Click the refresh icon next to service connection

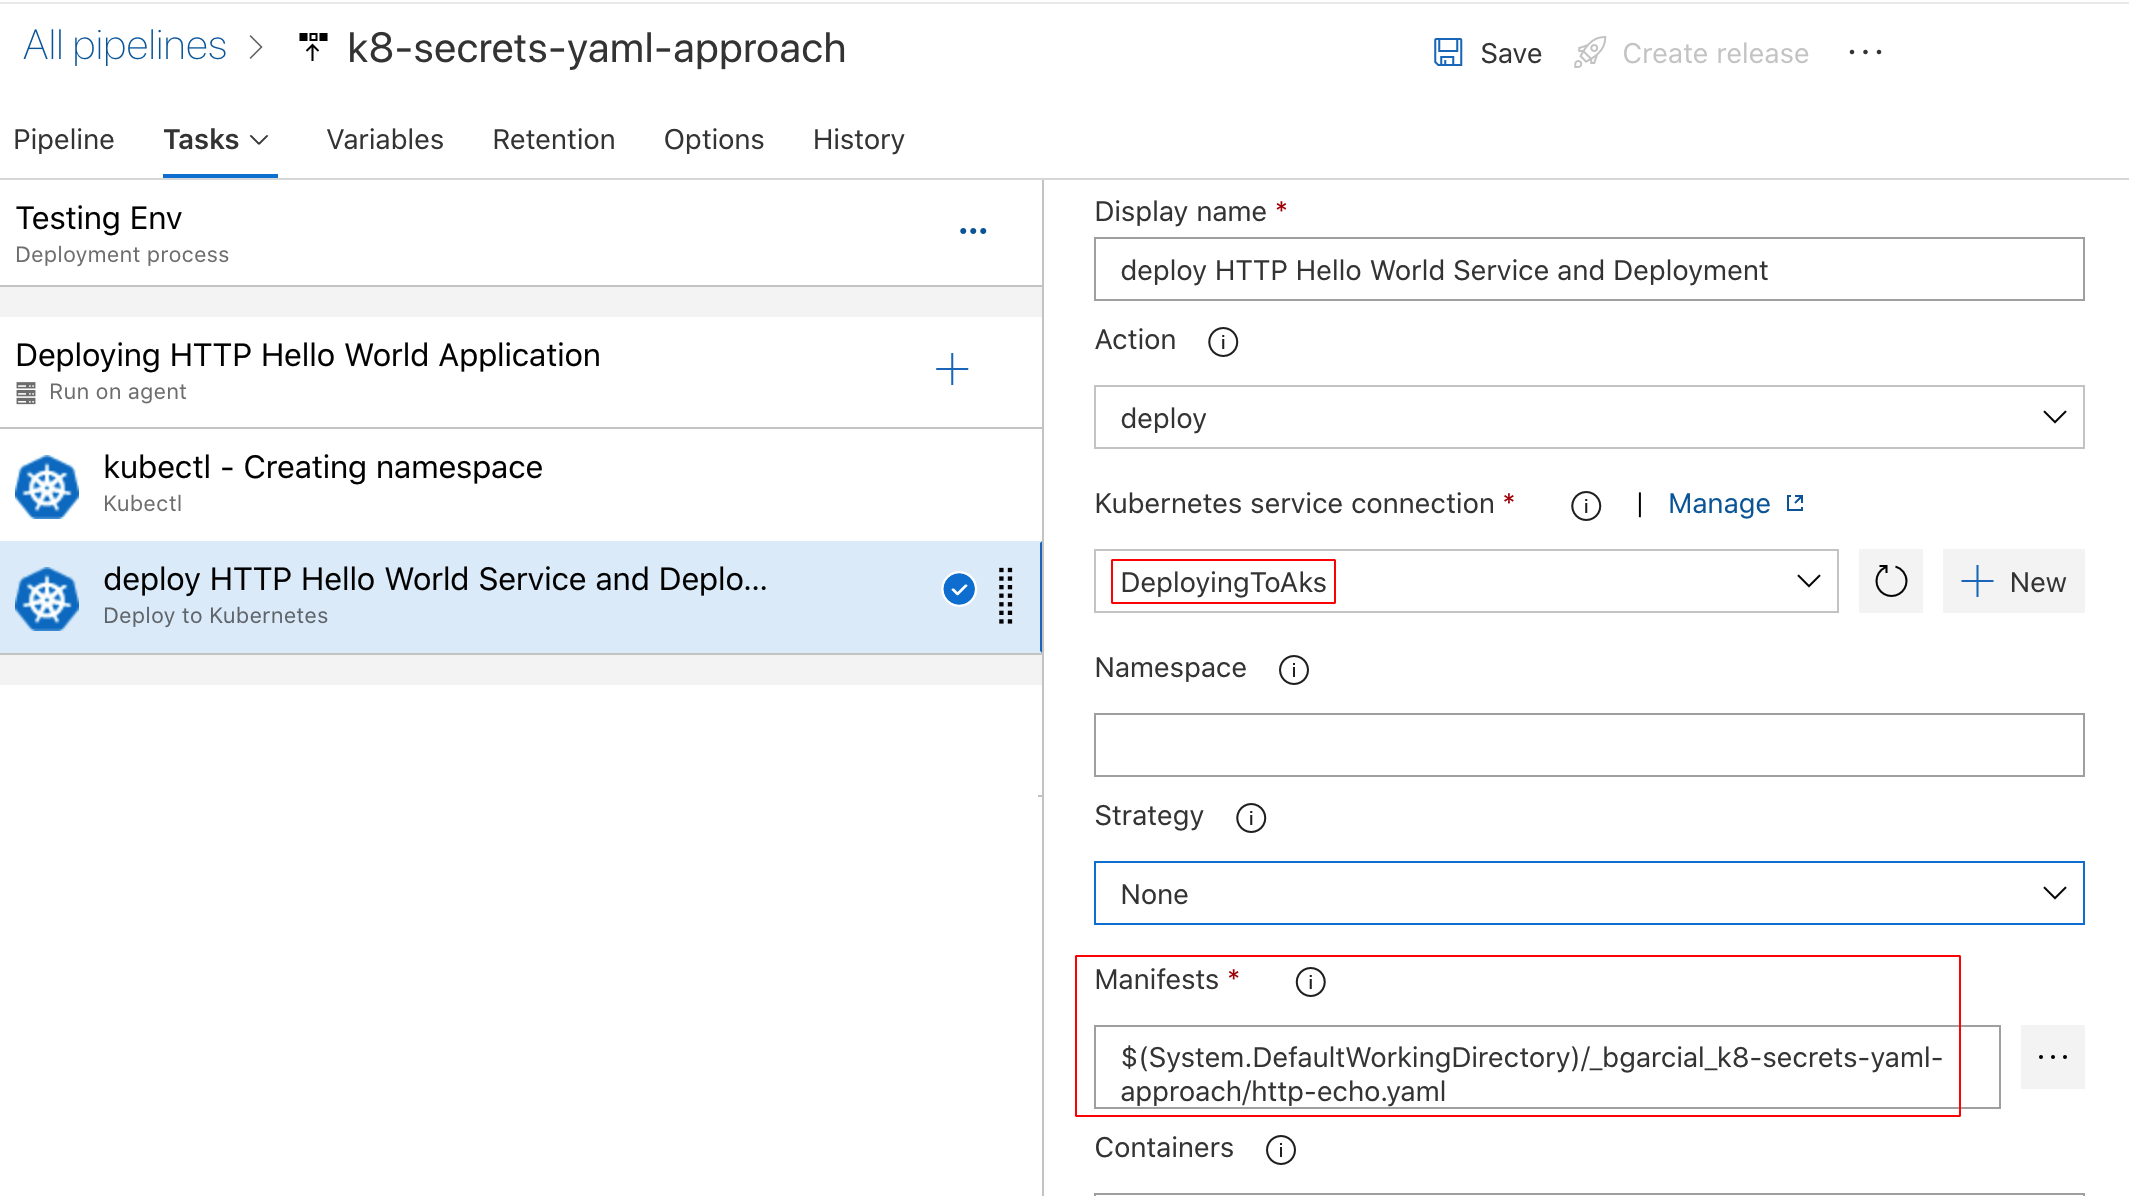[1891, 582]
